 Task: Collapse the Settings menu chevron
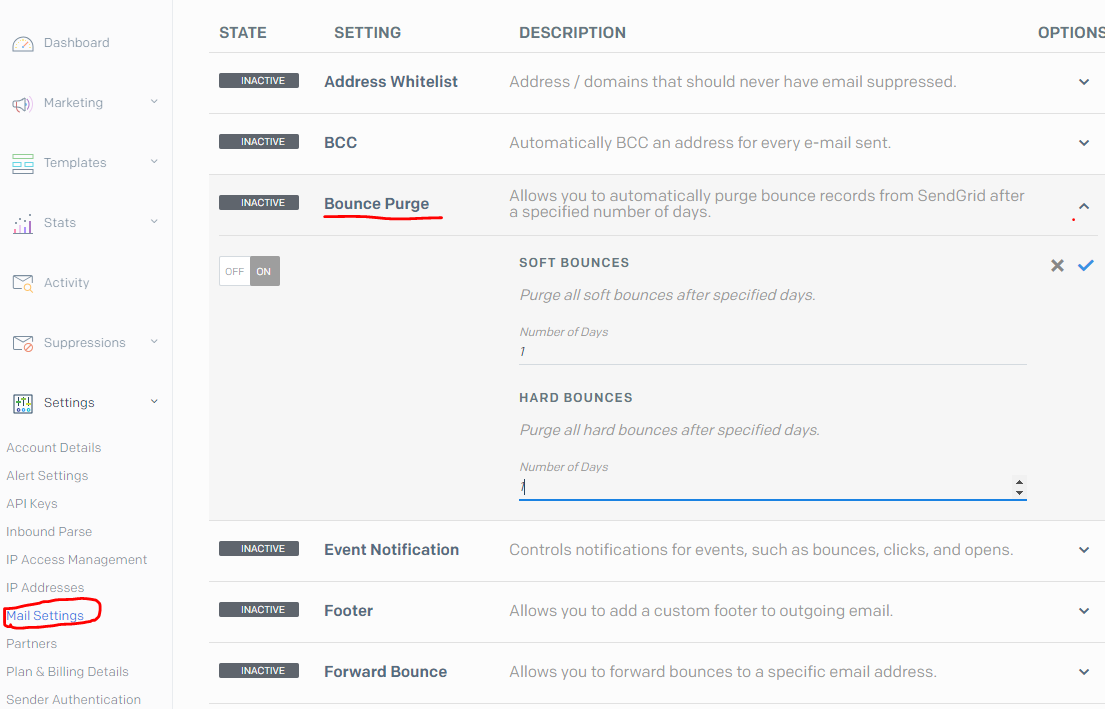point(154,402)
